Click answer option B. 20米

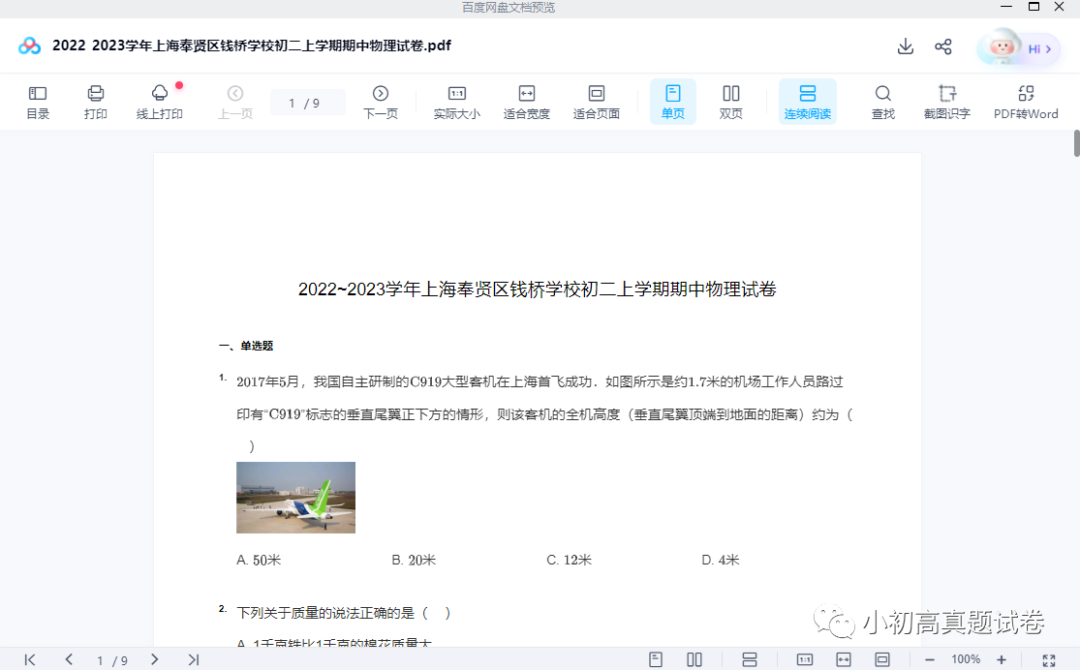tap(413, 560)
